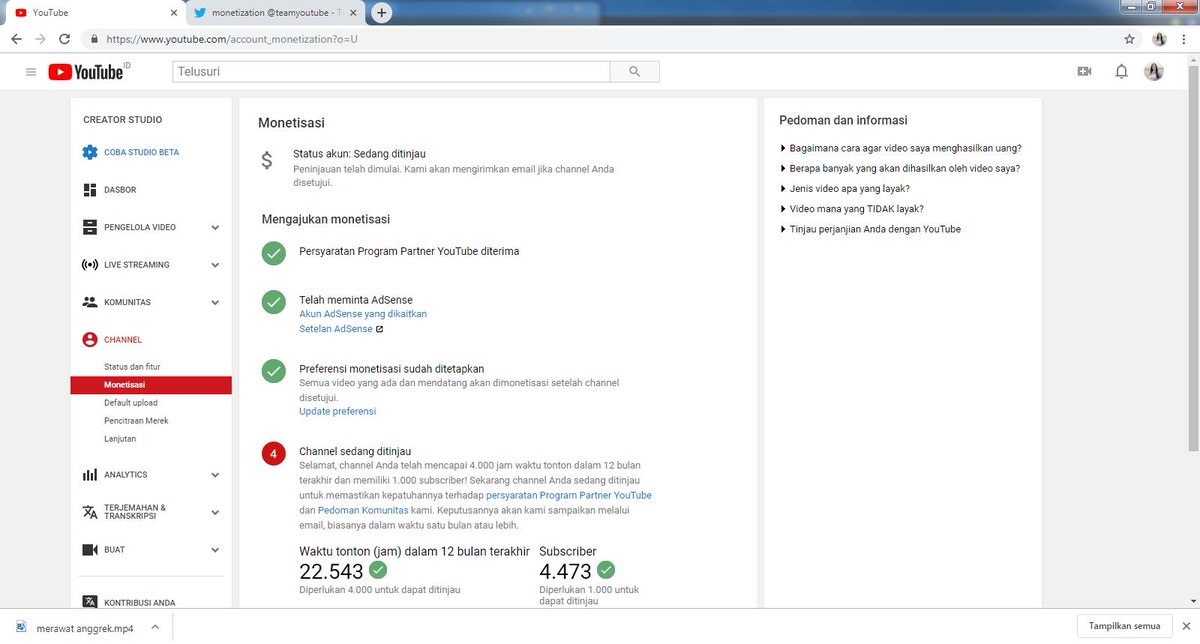Open the create video camera icon
The height and width of the screenshot is (644, 1200).
pos(1083,72)
